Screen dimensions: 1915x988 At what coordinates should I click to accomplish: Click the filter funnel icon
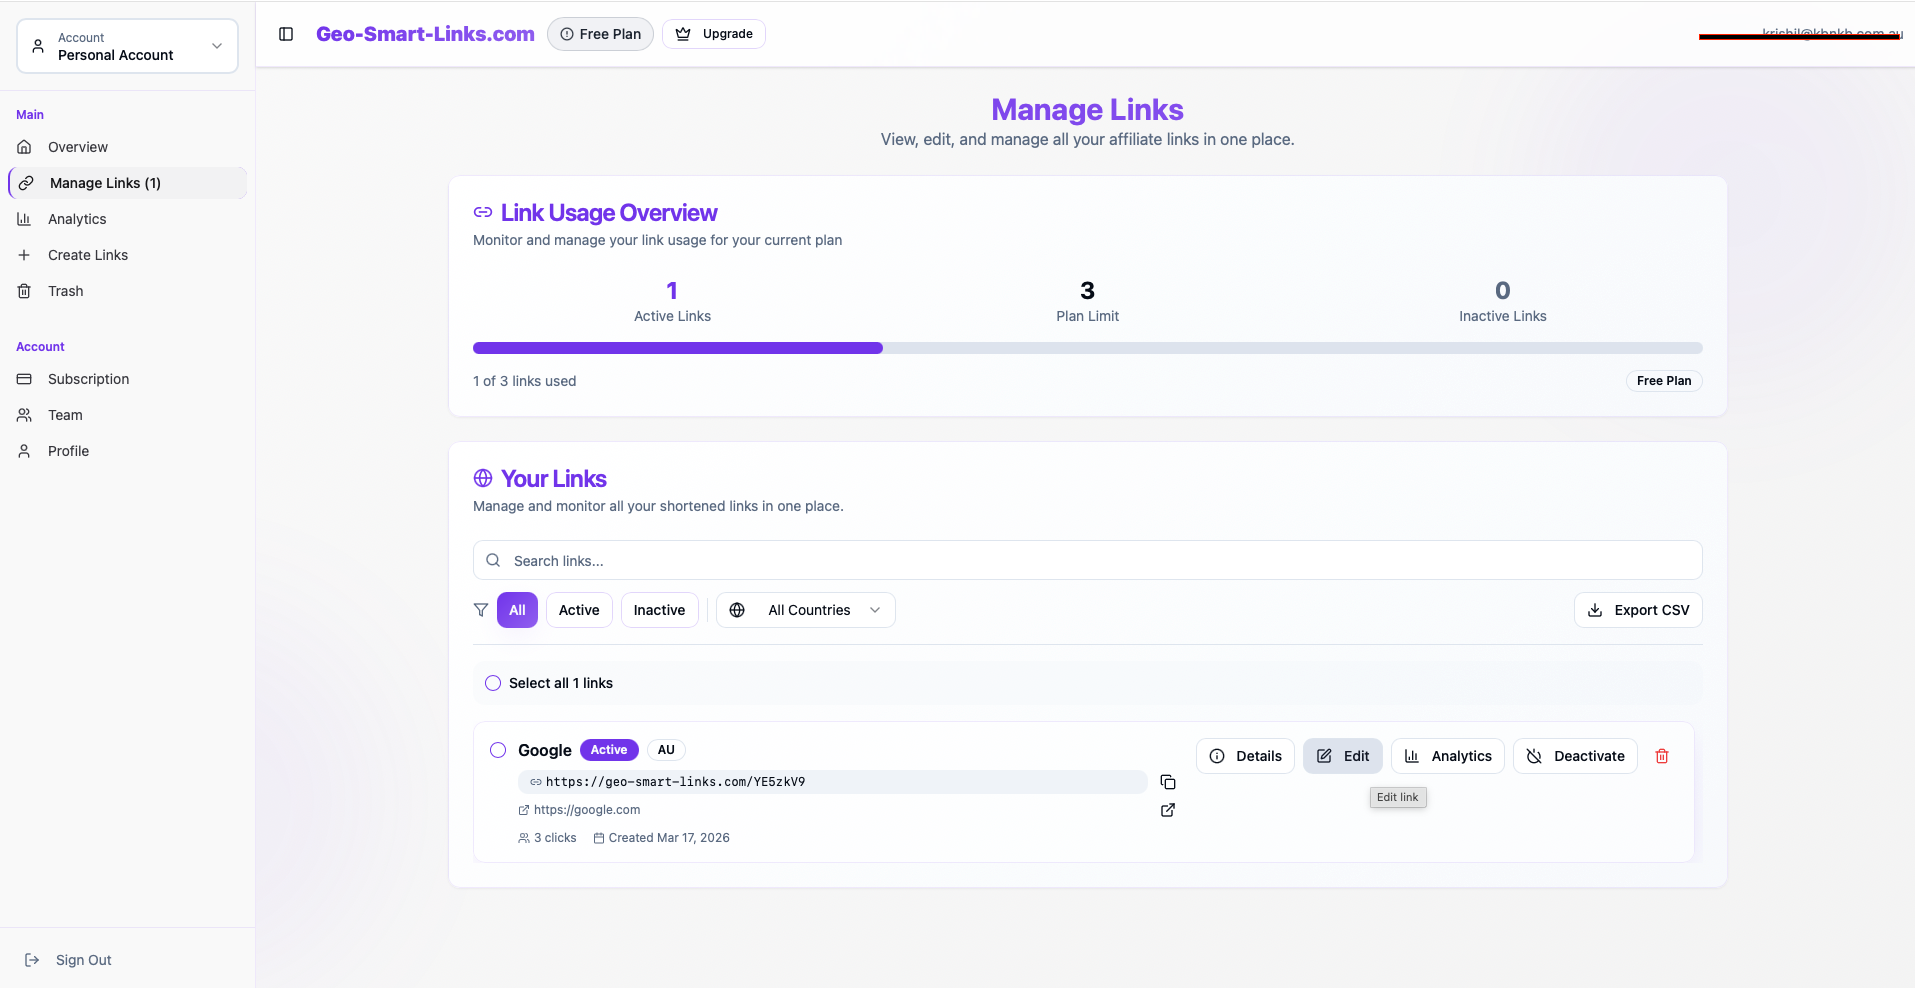(x=481, y=610)
